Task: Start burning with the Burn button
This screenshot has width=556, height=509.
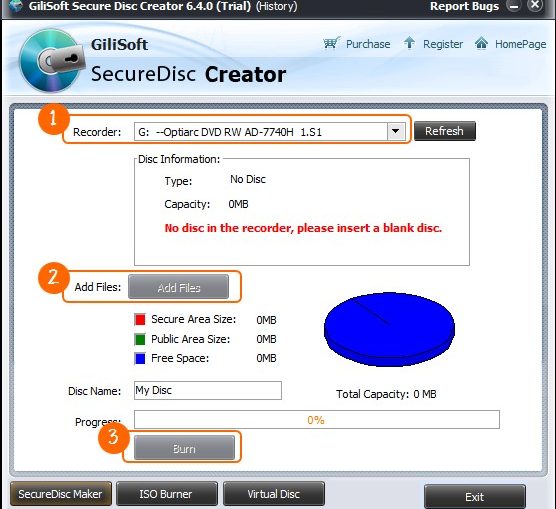Action: pos(184,448)
